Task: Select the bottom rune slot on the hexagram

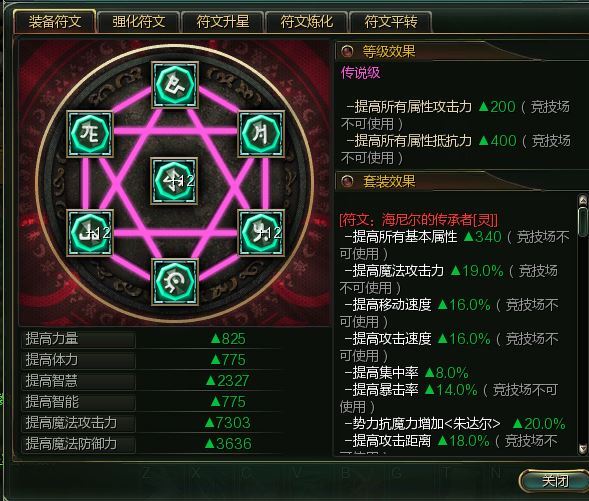Action: click(x=175, y=282)
